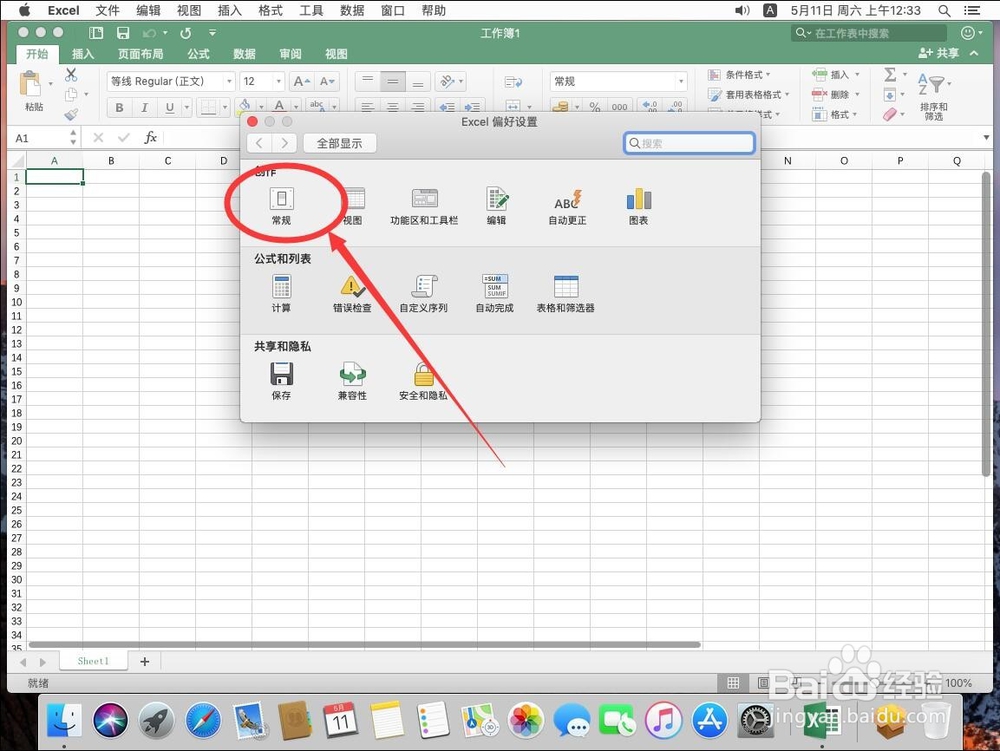The image size is (1000, 751).
Task: Switch to the 页面布局 ribbon tab
Action: click(x=140, y=54)
